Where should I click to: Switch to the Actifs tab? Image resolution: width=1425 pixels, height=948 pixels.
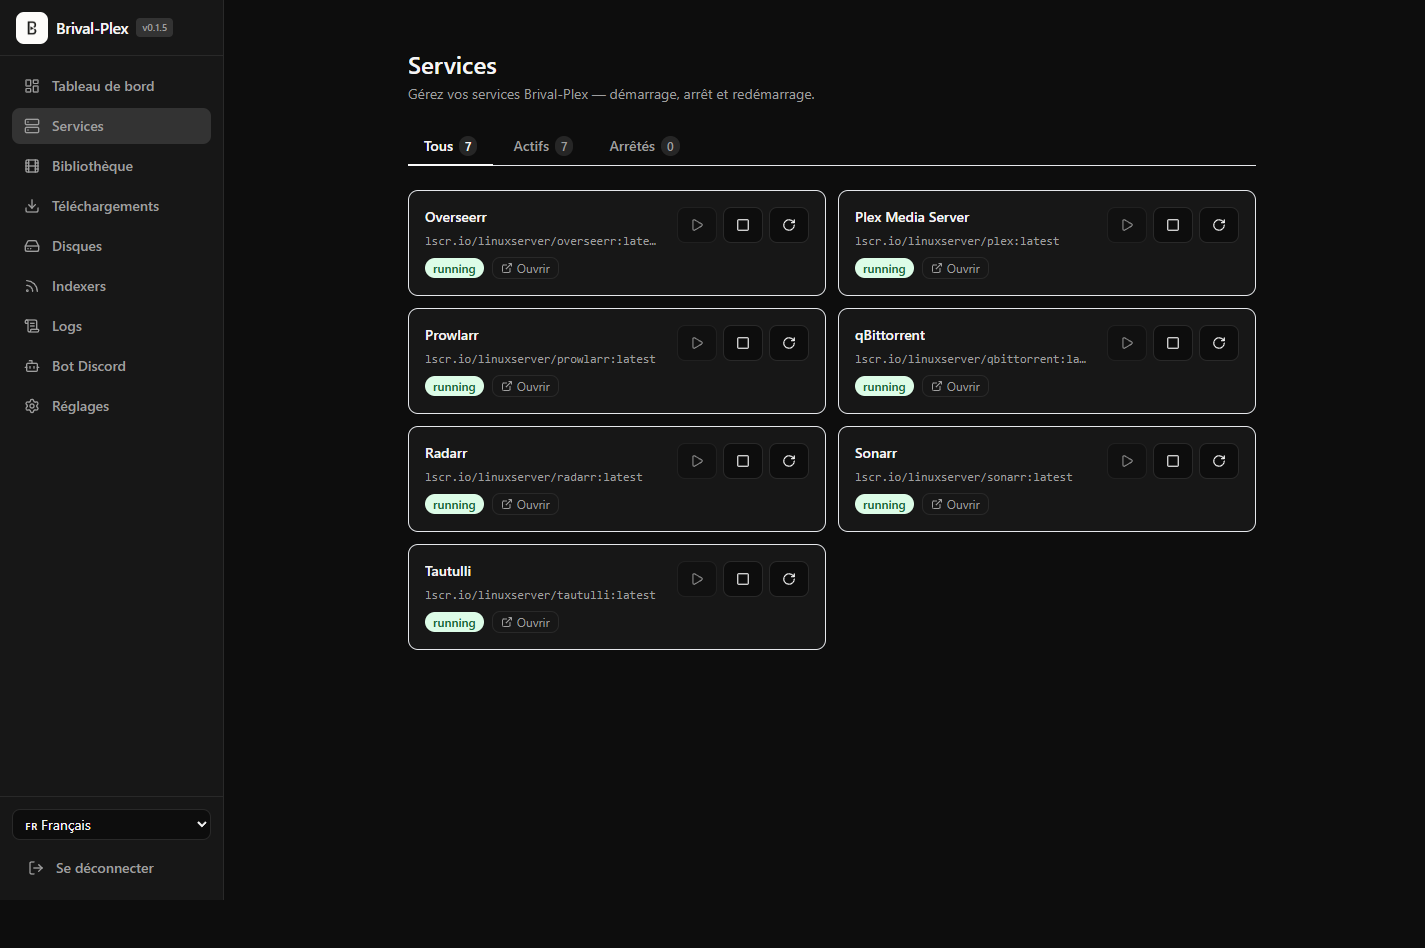tap(542, 146)
